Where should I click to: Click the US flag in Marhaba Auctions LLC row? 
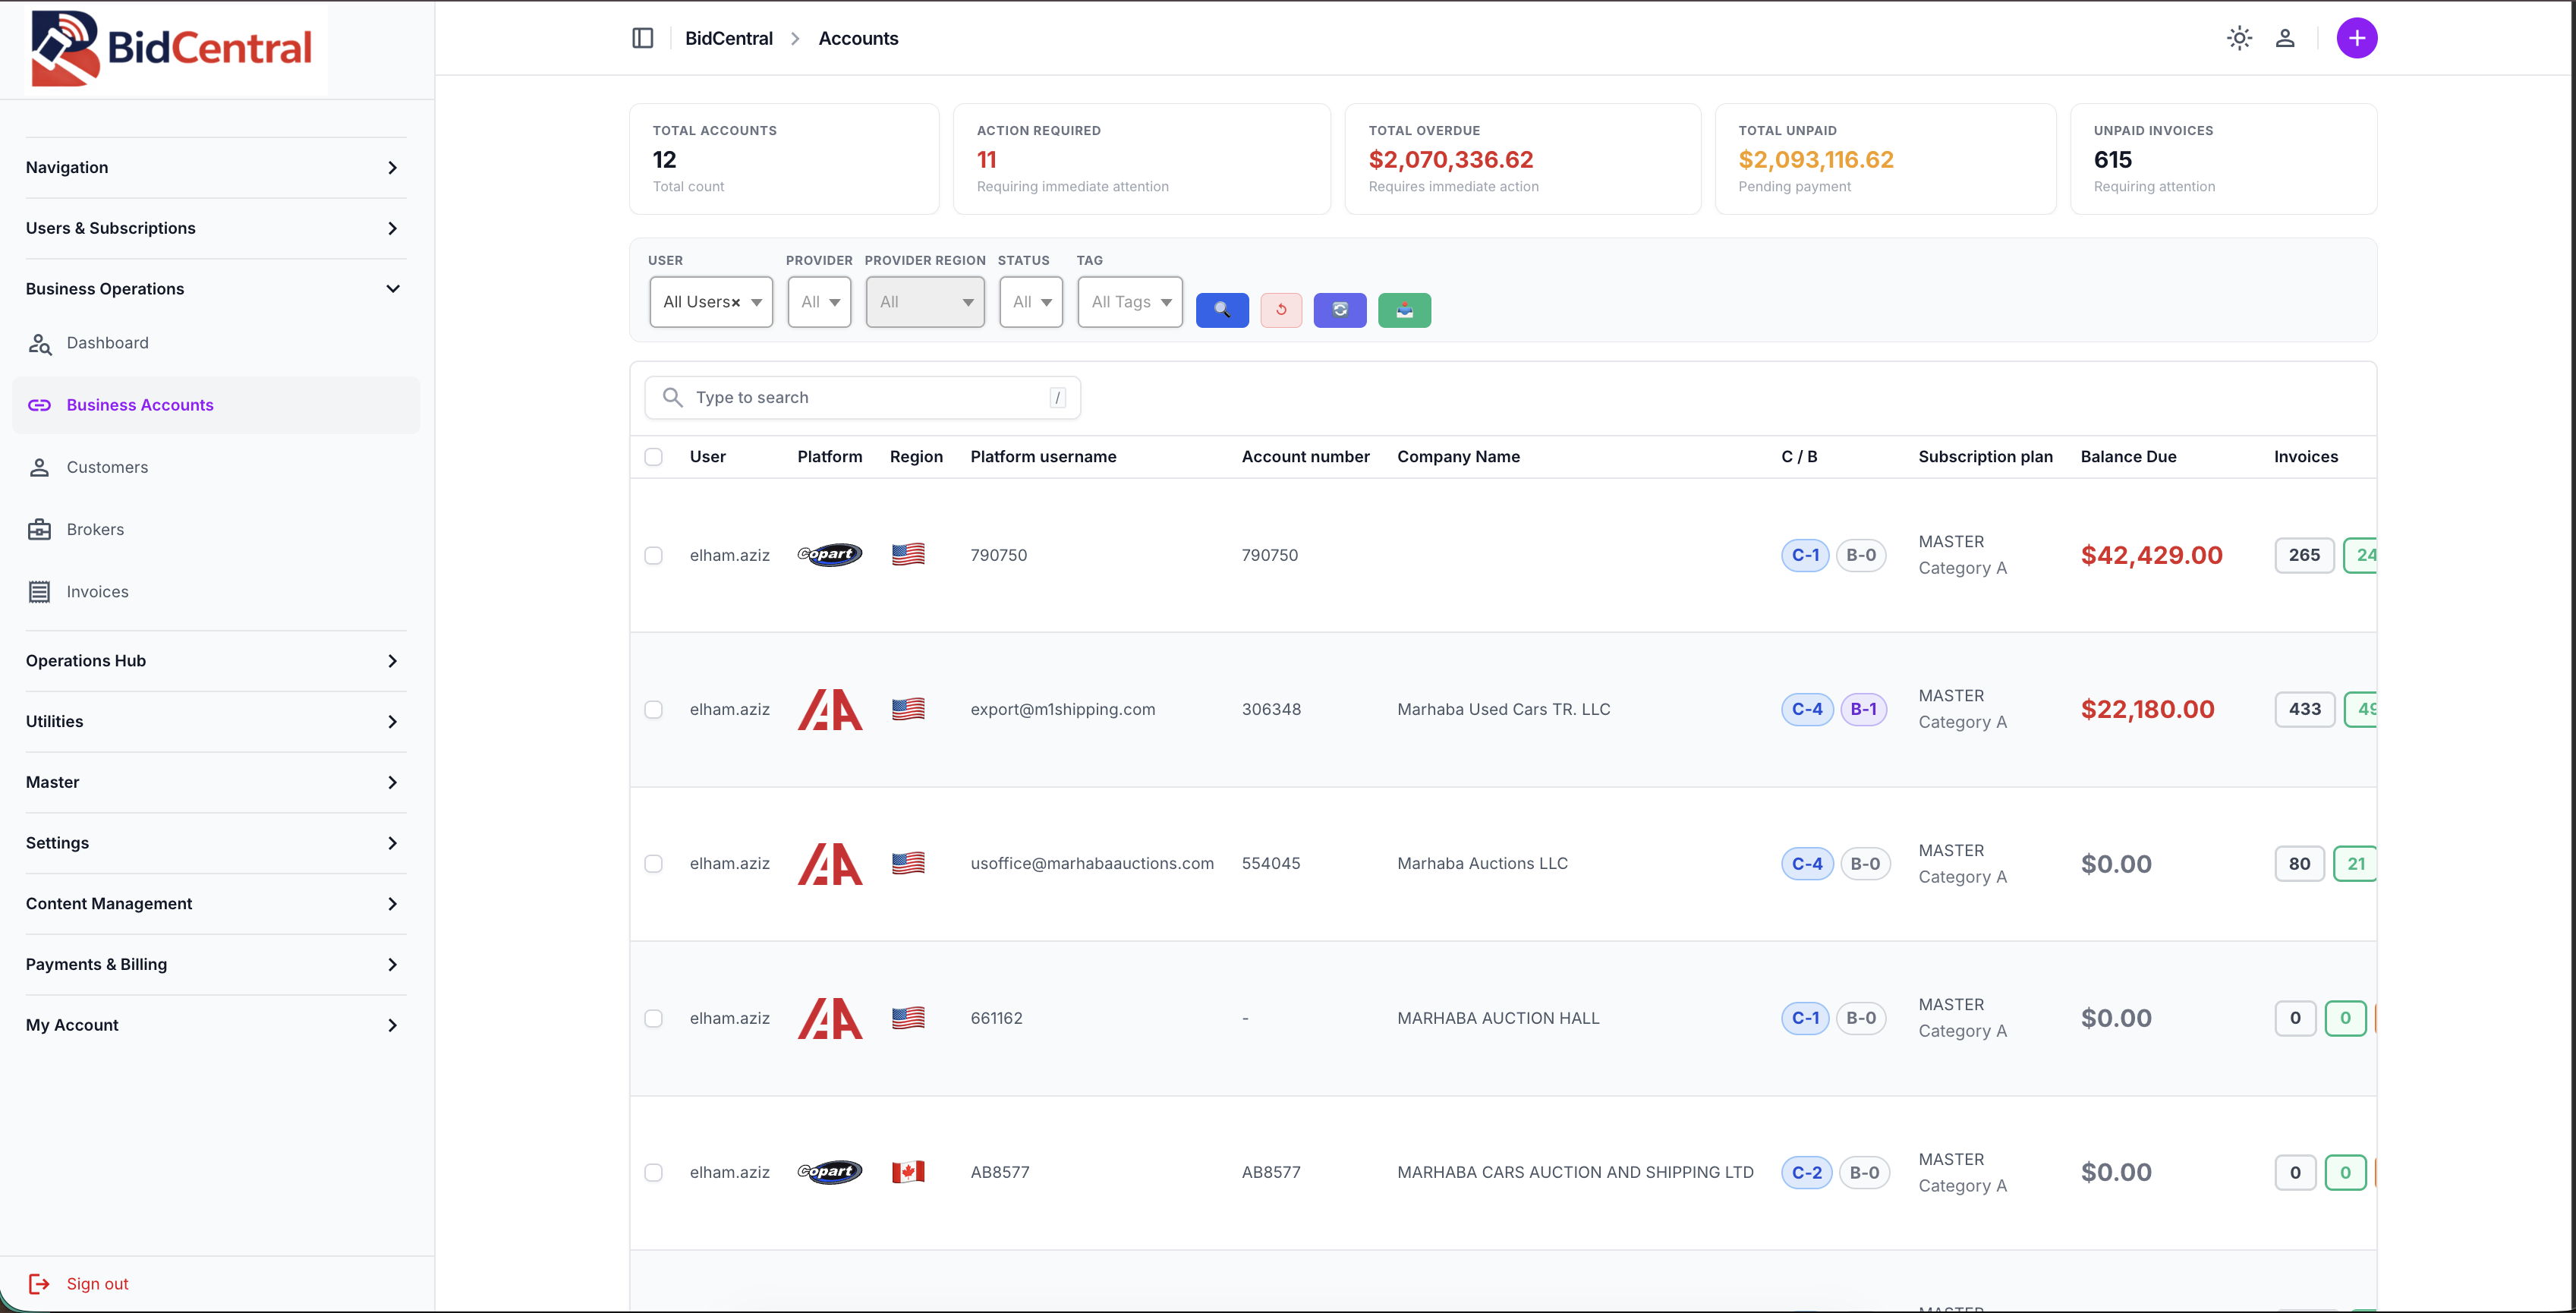click(x=908, y=863)
